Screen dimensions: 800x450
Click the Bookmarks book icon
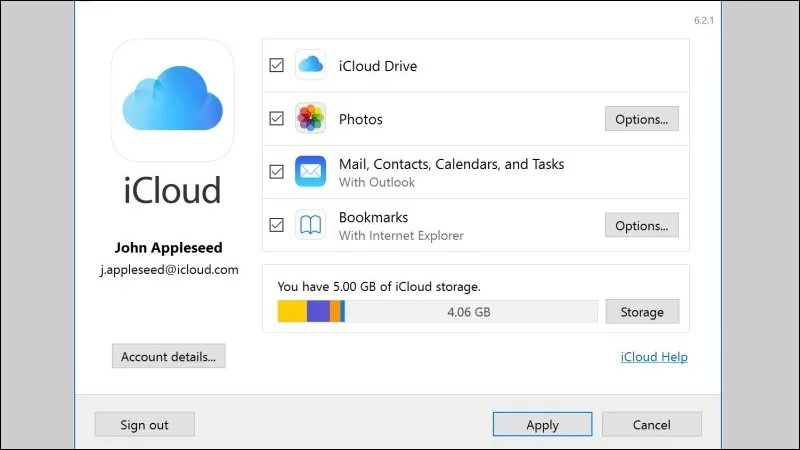[x=310, y=224]
